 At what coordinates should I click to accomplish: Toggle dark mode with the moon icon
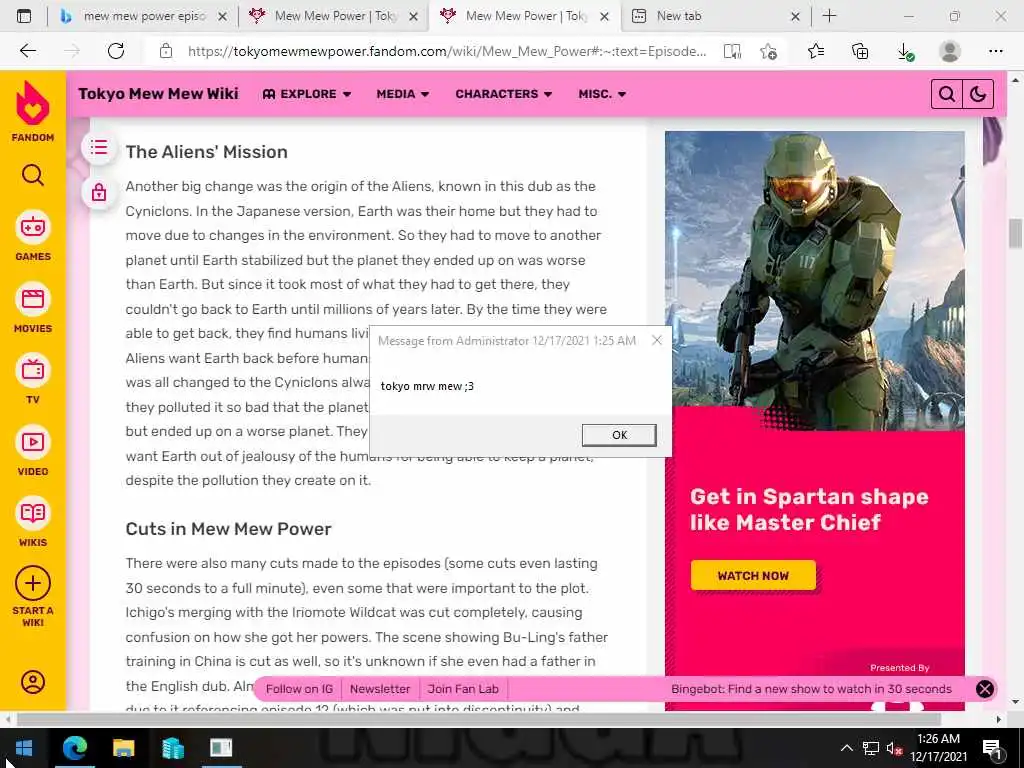tap(978, 94)
